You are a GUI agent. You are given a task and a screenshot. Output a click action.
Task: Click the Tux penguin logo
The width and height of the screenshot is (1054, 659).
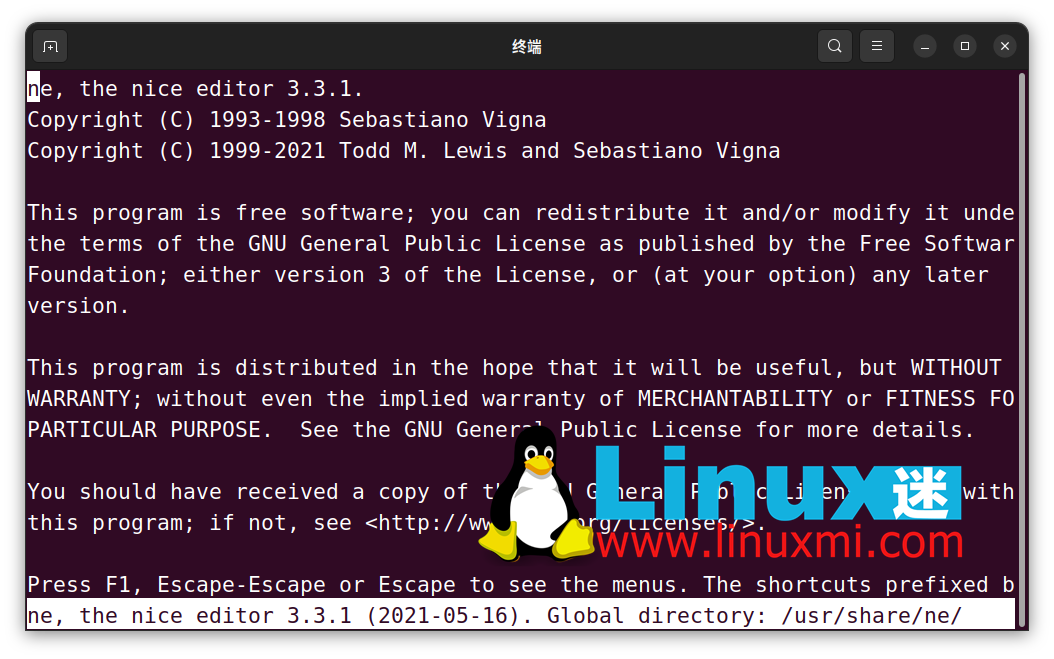[x=537, y=493]
